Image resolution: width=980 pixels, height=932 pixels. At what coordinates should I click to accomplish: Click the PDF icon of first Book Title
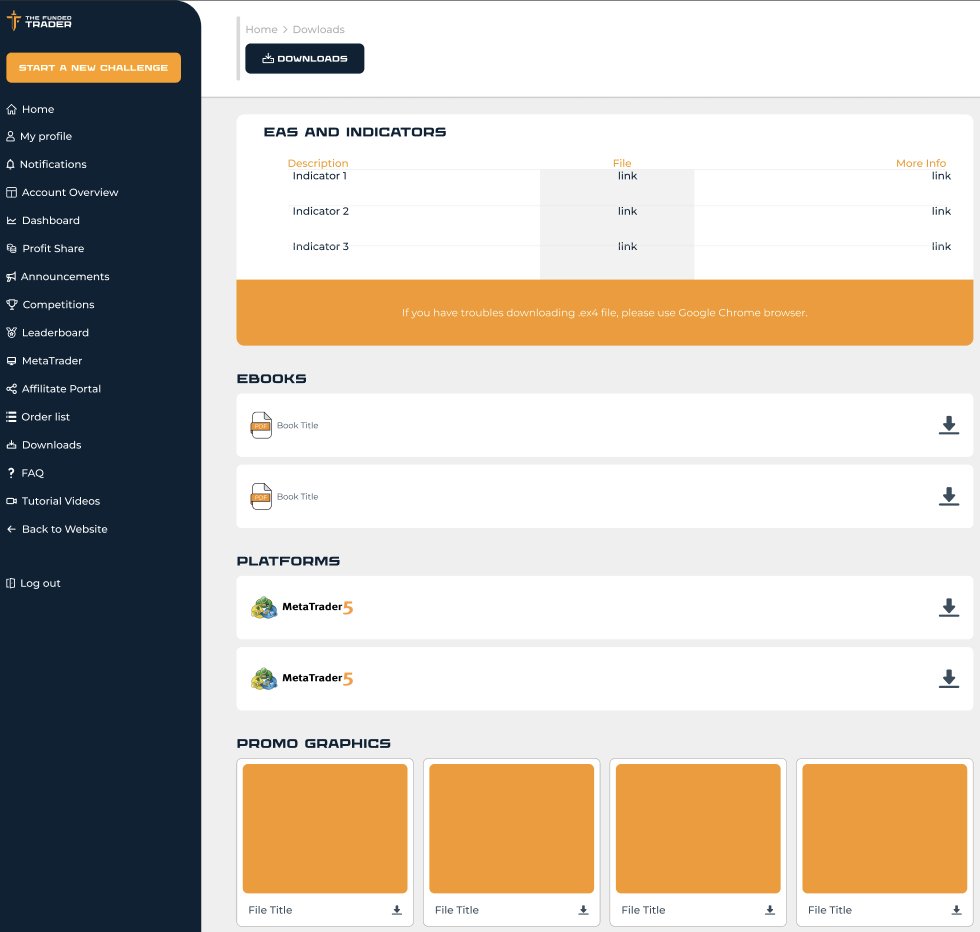tap(261, 425)
